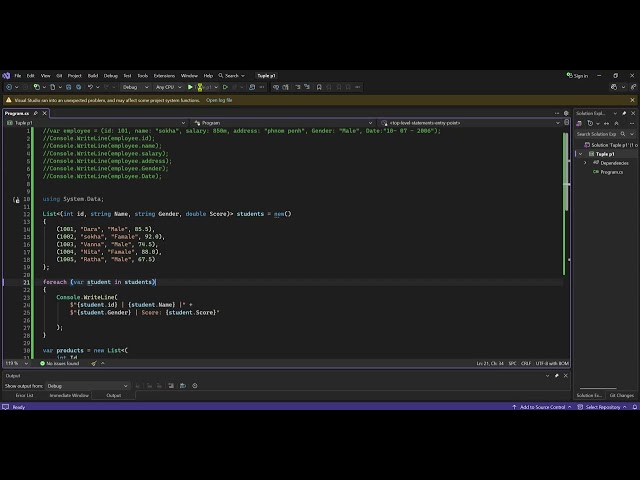This screenshot has width=640, height=480.
Task: Click the feedback icon at top right
Action: click(x=633, y=87)
